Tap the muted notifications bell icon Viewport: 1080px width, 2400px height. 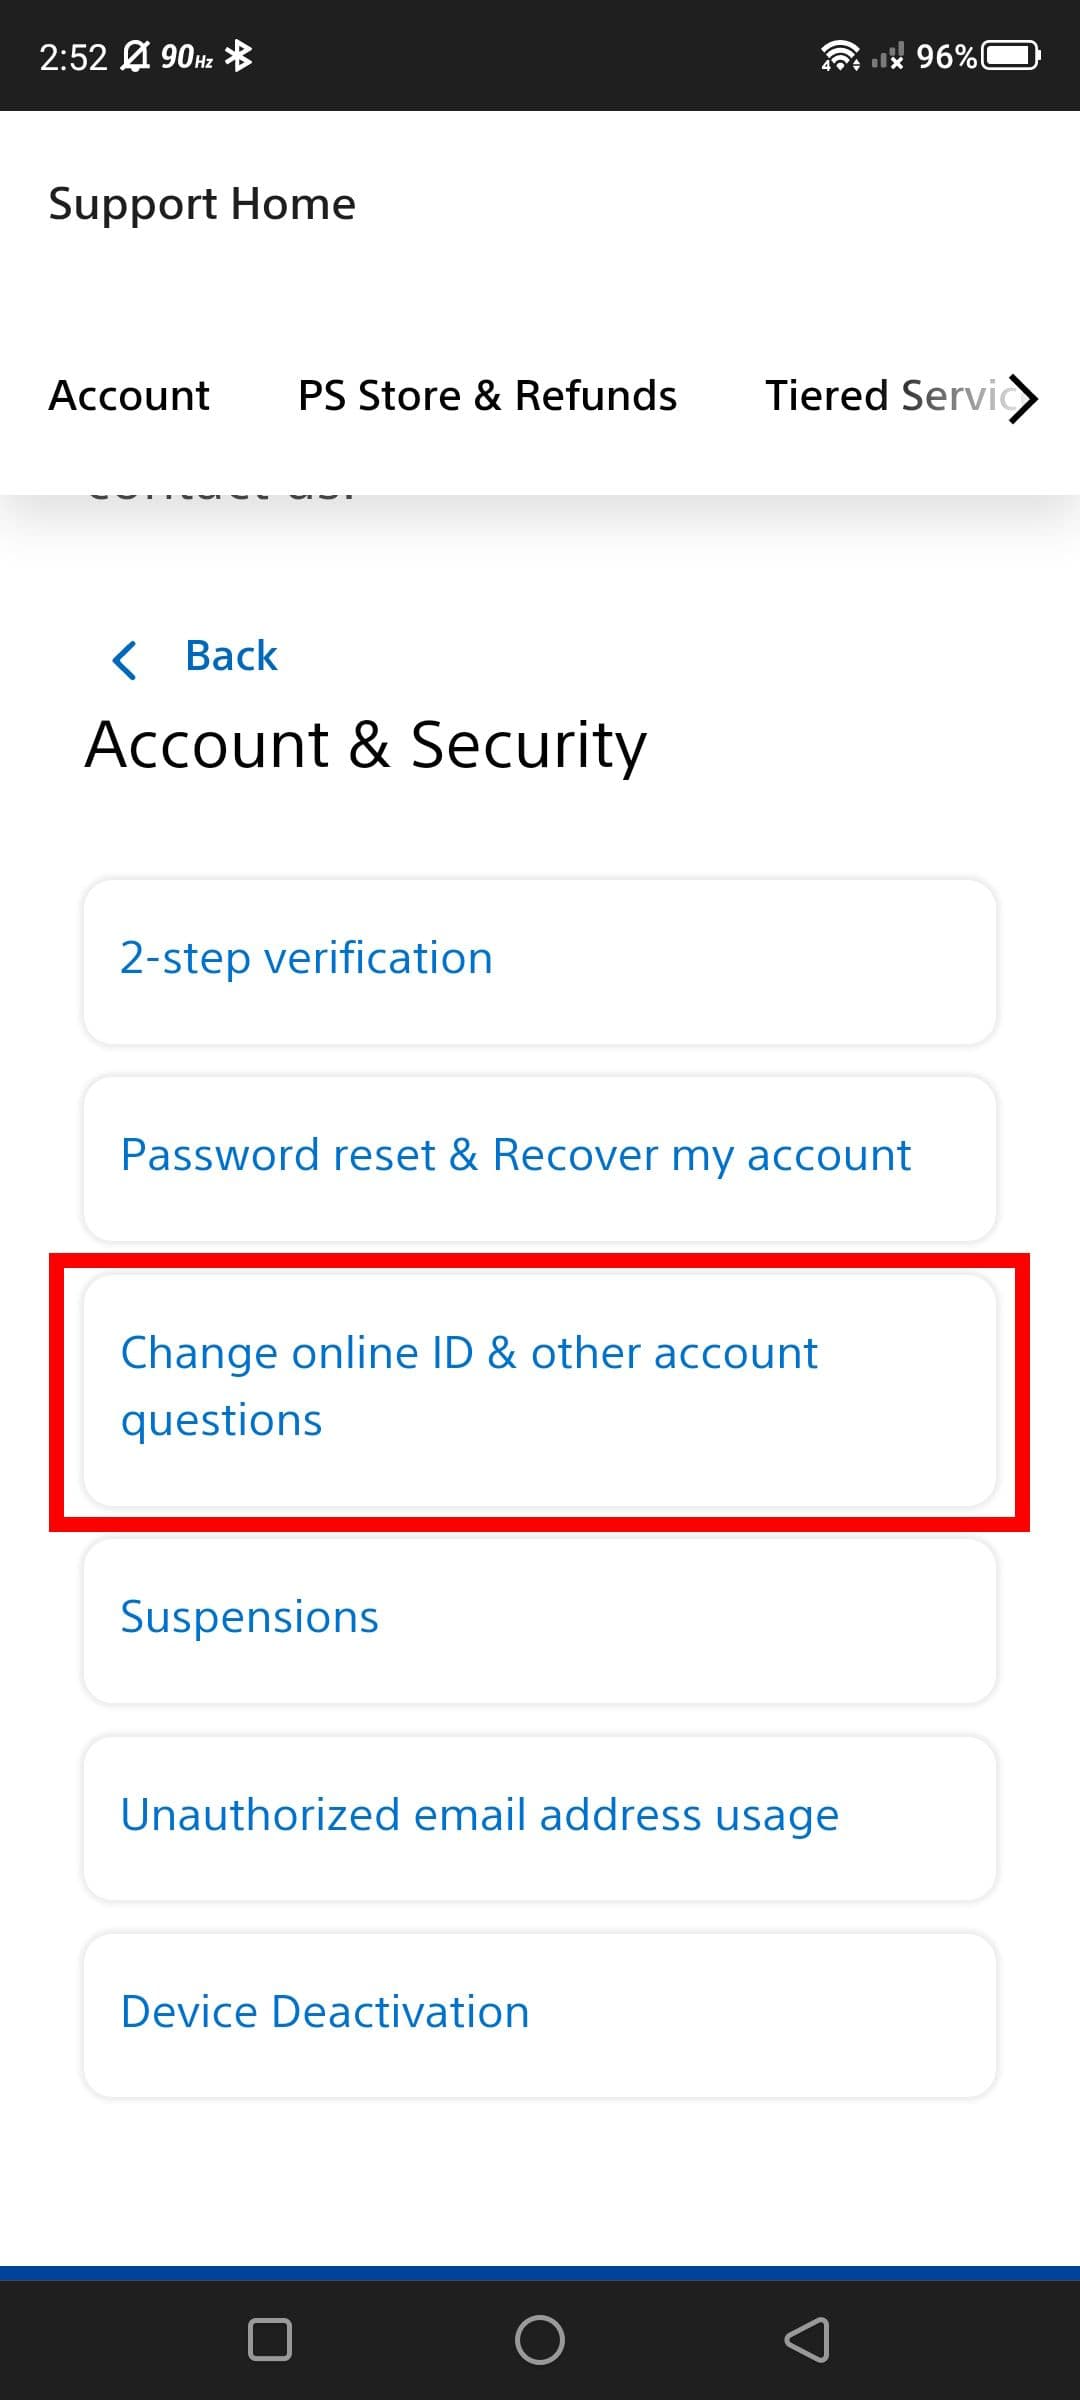(x=134, y=56)
